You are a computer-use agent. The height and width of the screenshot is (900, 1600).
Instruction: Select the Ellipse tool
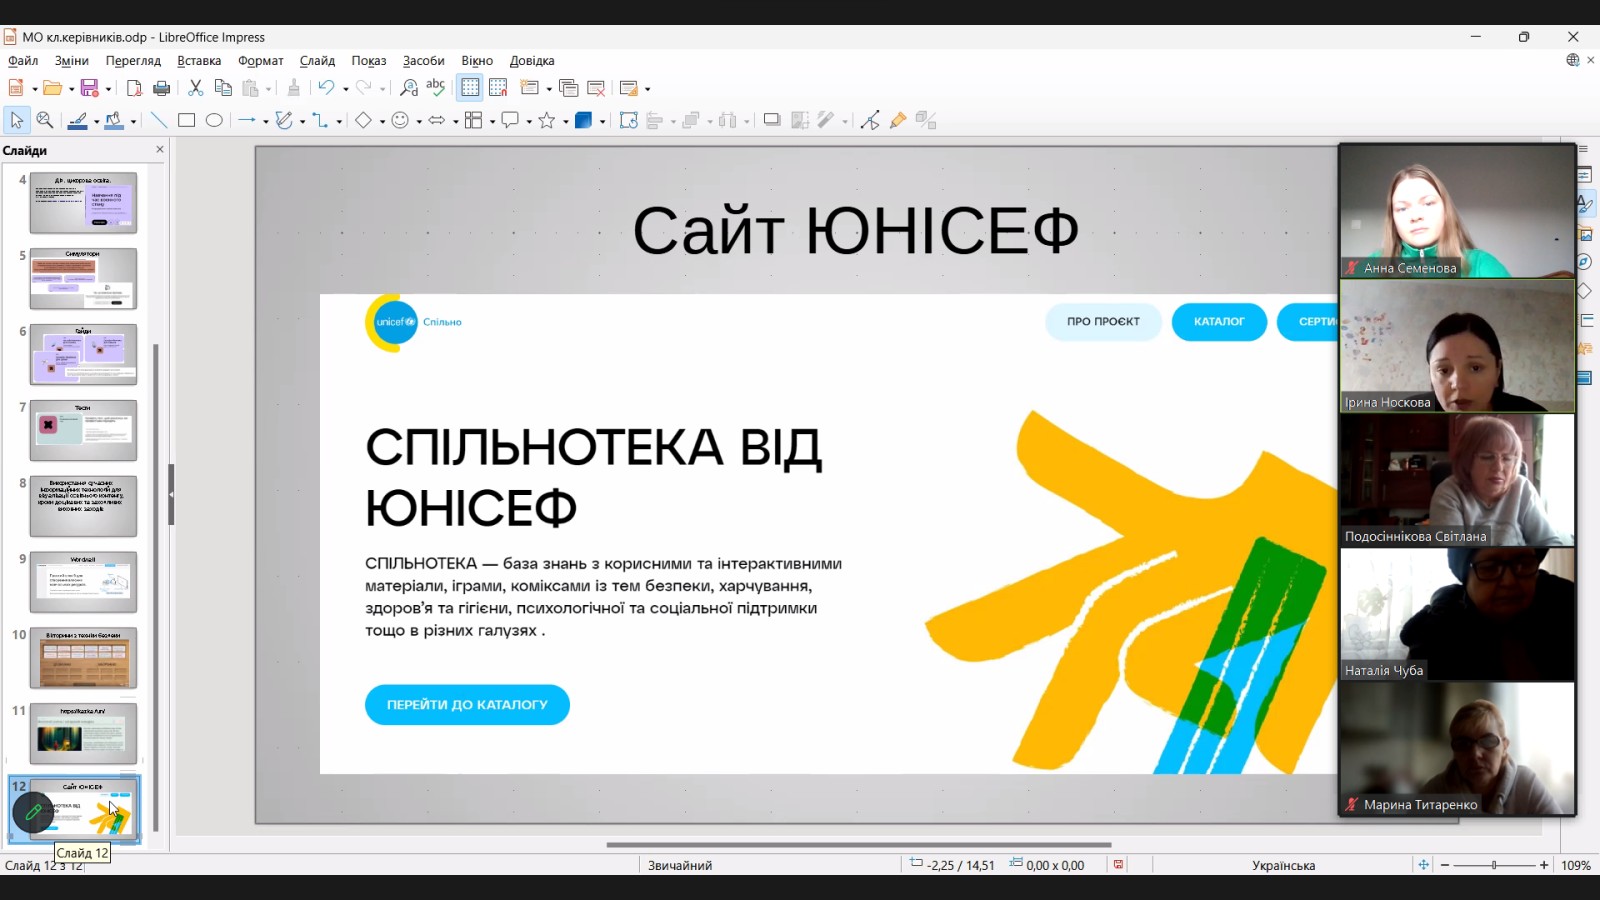(x=214, y=120)
